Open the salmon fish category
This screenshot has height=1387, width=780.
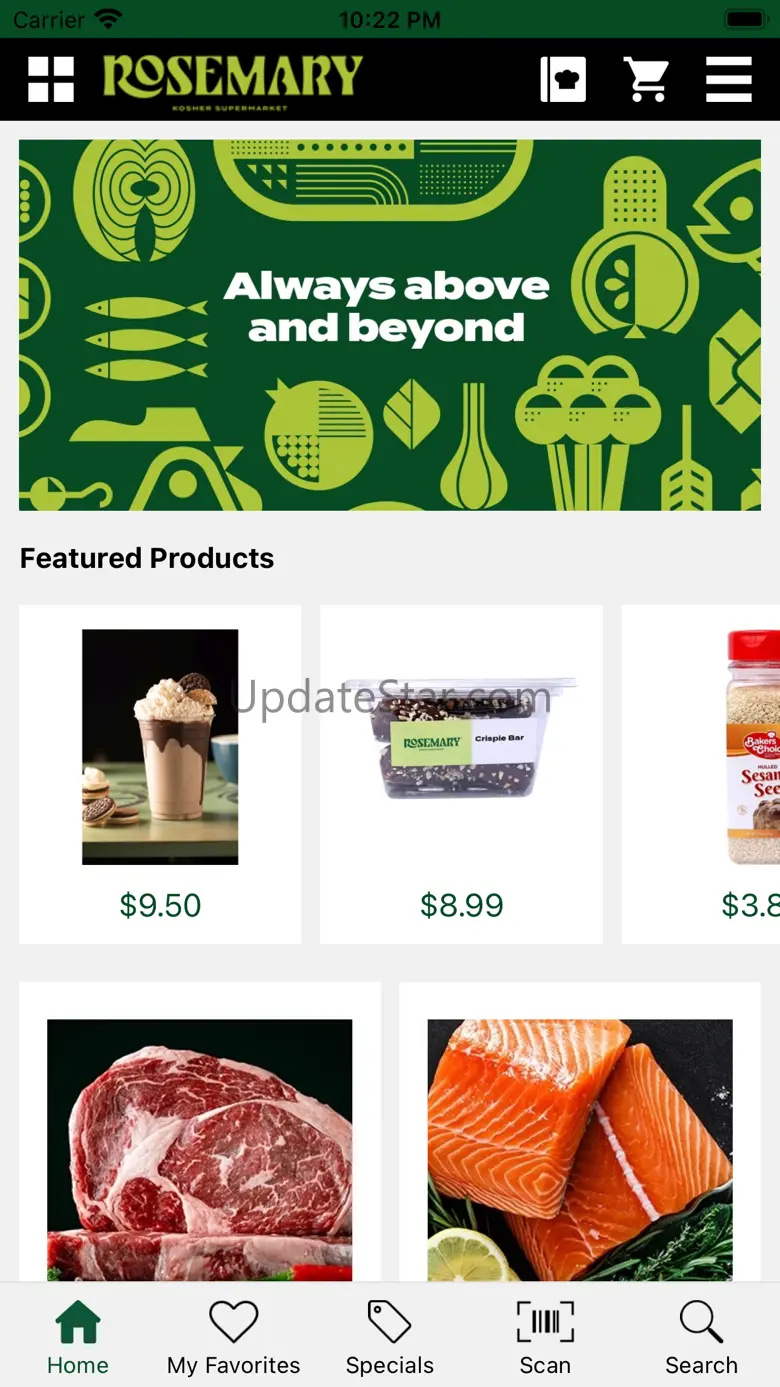tap(580, 1132)
